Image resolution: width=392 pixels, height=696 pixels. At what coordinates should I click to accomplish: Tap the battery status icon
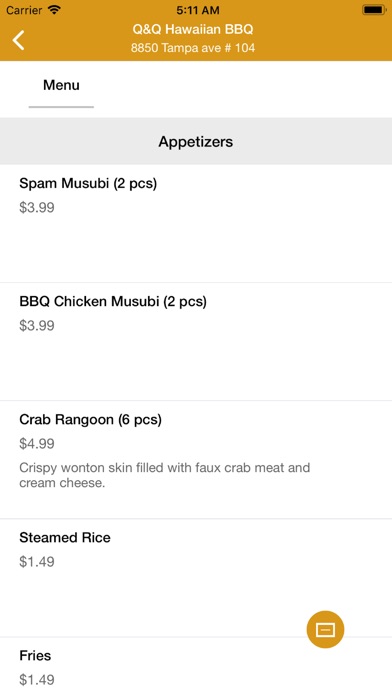(373, 10)
